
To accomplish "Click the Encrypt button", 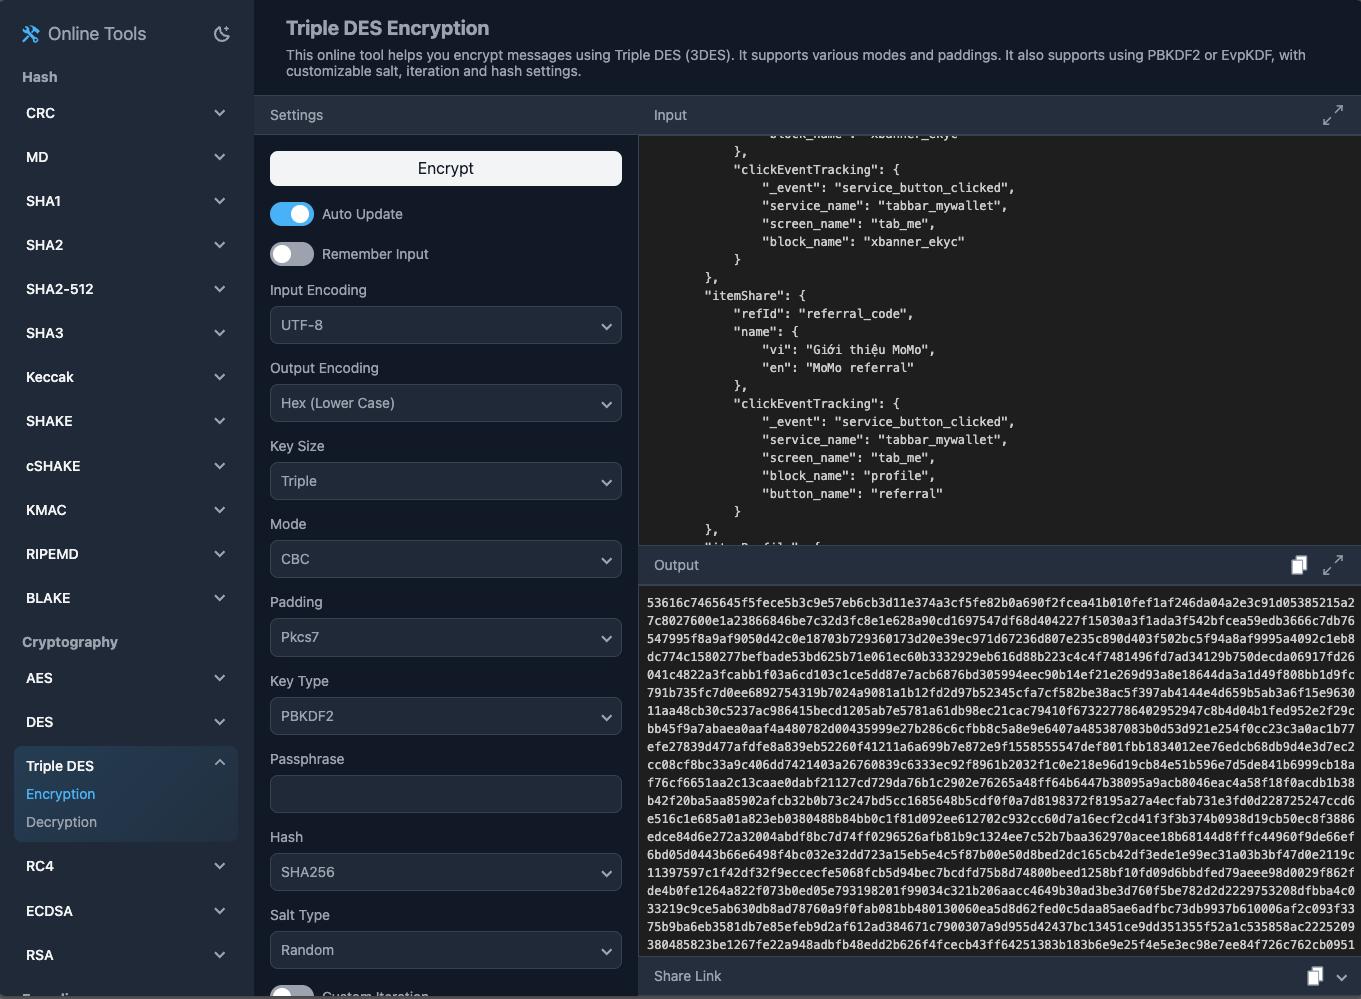I will 446,168.
